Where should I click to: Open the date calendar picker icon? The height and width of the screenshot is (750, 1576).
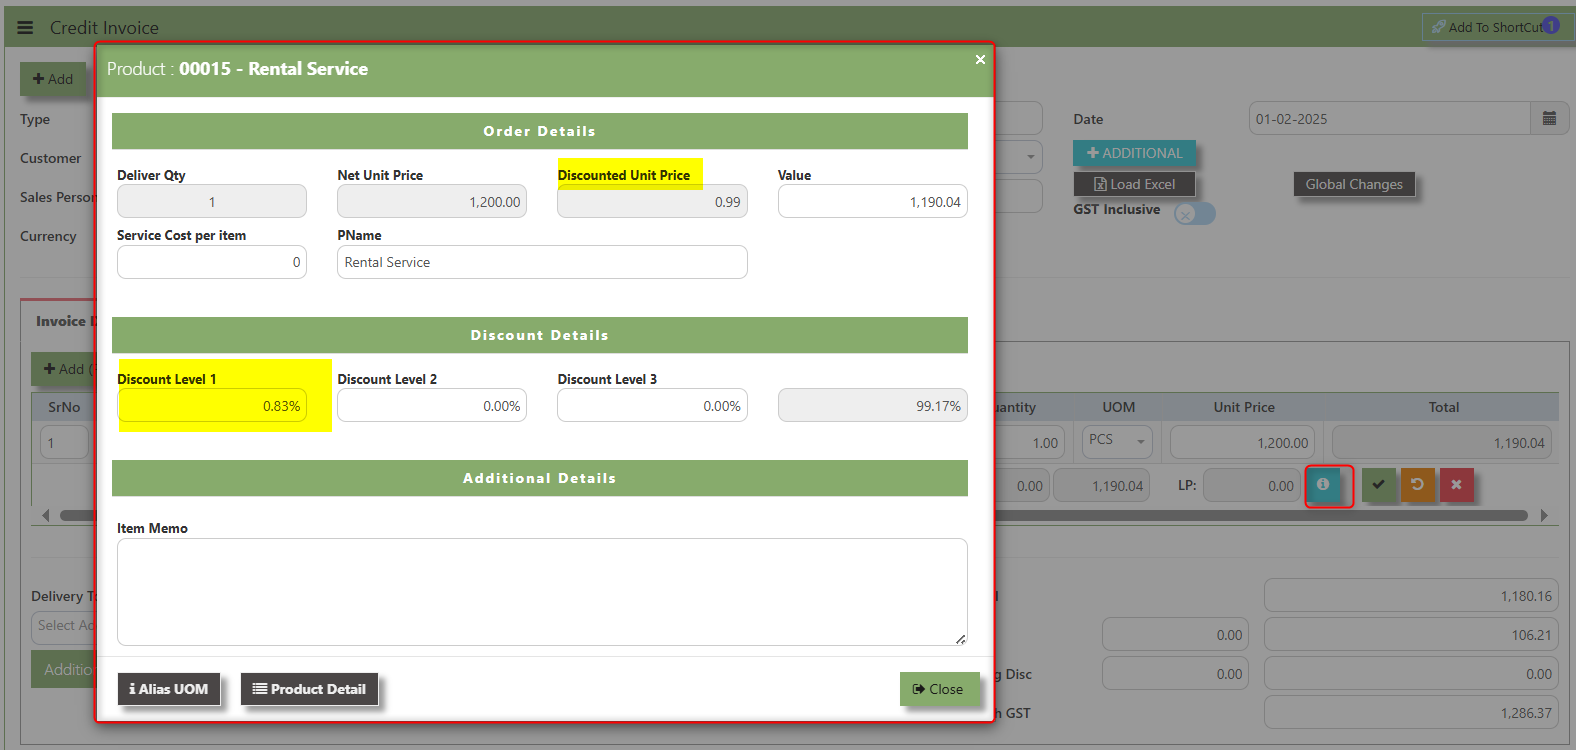[1549, 118]
